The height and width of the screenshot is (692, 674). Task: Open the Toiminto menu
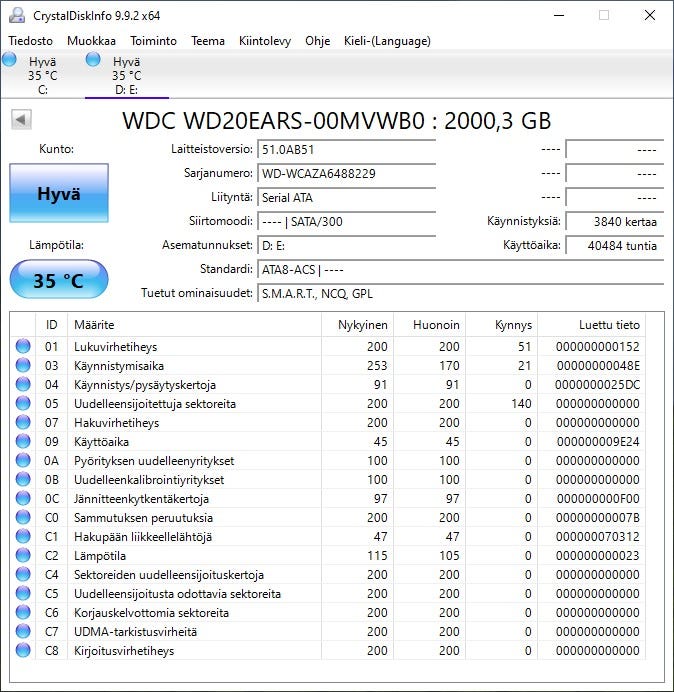(153, 41)
